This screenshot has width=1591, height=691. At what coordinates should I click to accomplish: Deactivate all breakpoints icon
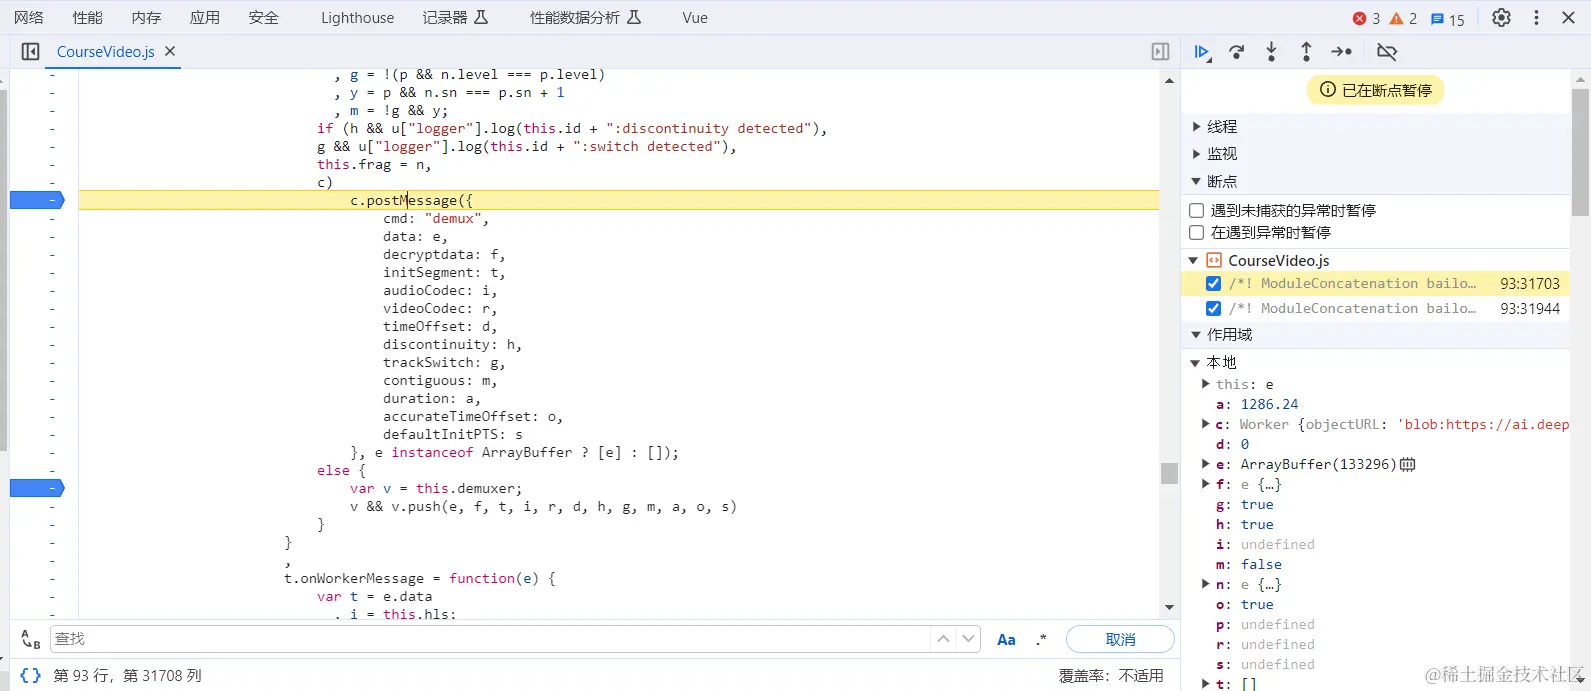pyautogui.click(x=1387, y=52)
